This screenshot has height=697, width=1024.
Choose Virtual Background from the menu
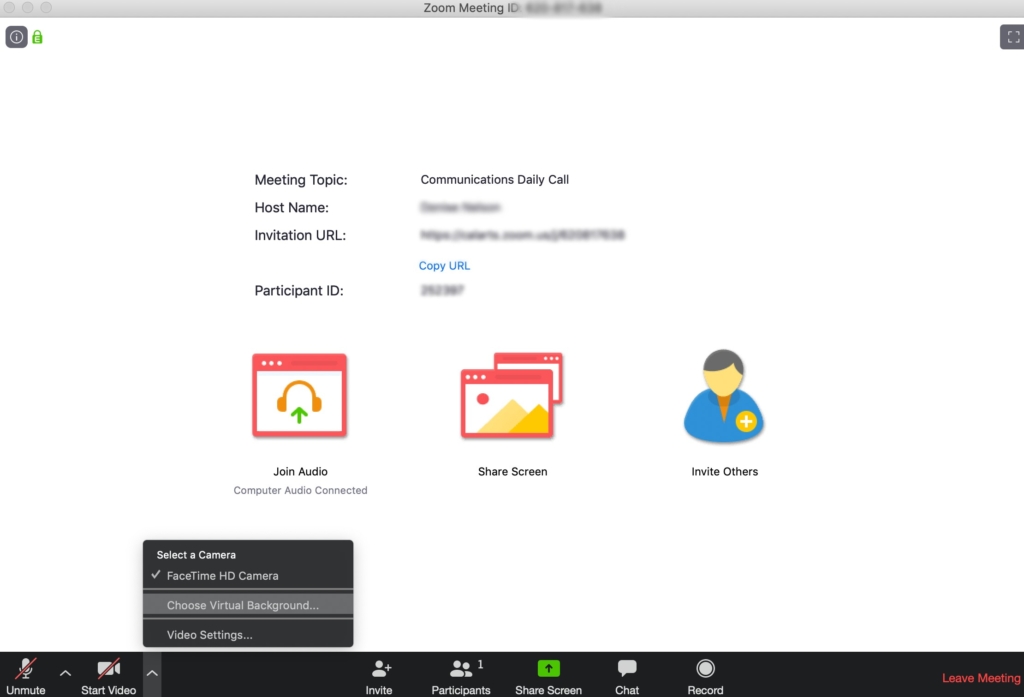[x=248, y=605]
